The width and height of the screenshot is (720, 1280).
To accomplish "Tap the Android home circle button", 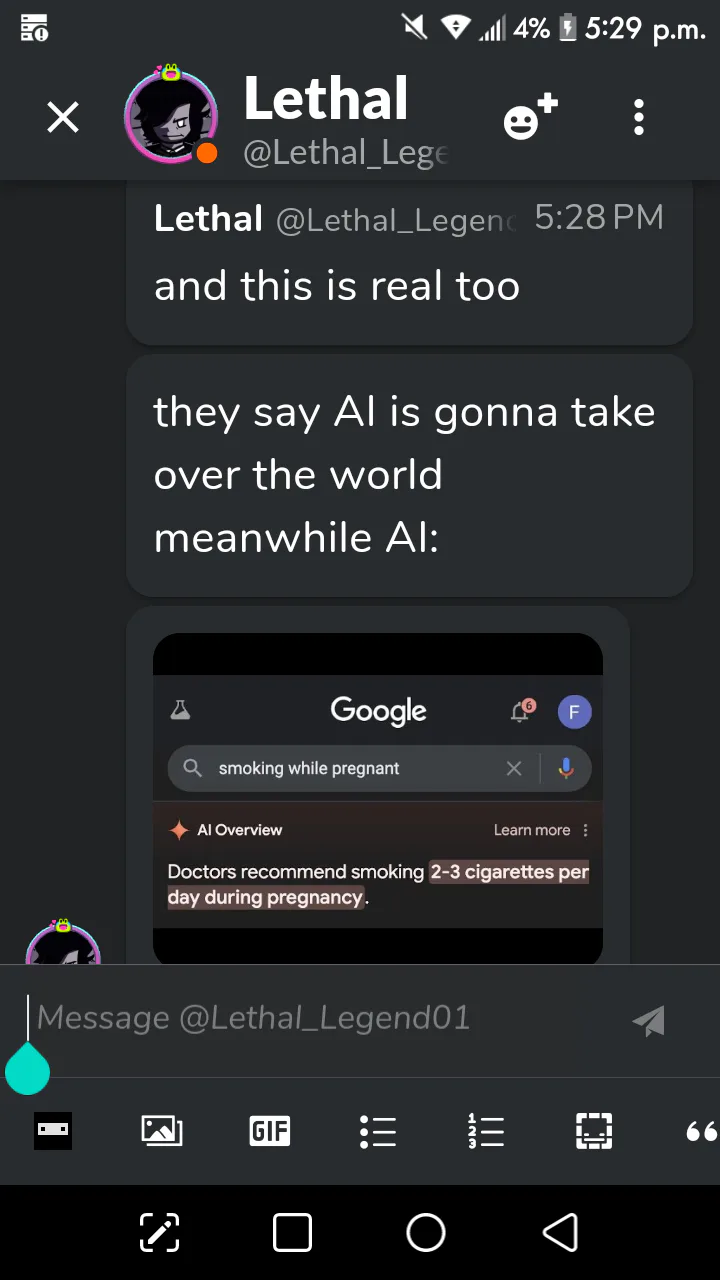I will (426, 1233).
